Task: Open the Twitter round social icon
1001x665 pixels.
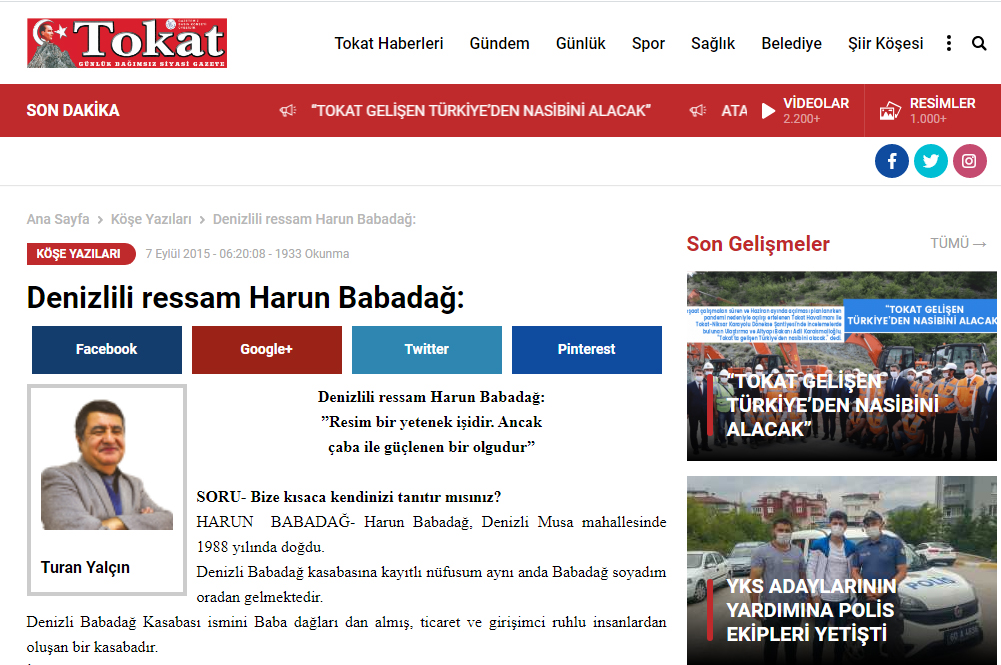Action: click(x=930, y=161)
